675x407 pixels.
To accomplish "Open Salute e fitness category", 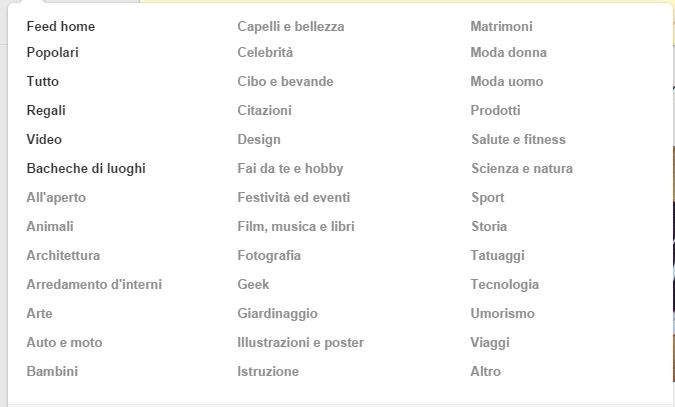I will (518, 139).
